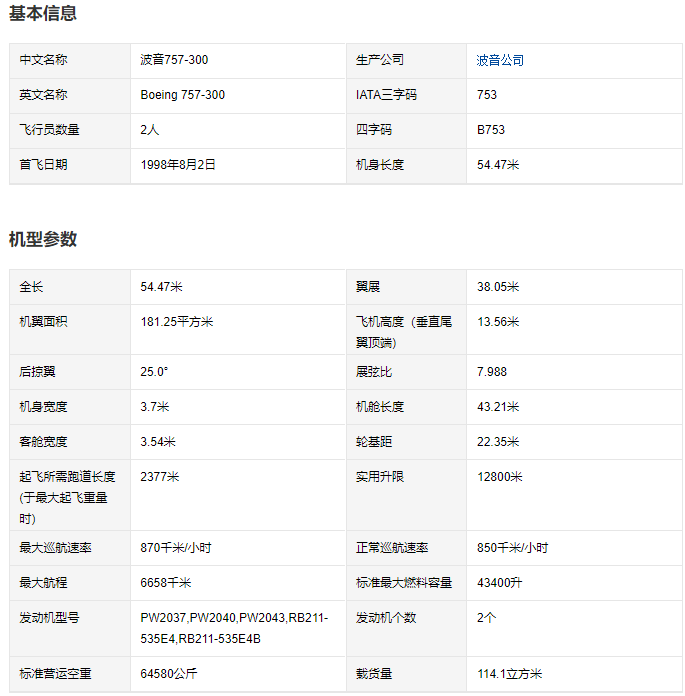Select the IATA code value 753

pyautogui.click(x=487, y=95)
